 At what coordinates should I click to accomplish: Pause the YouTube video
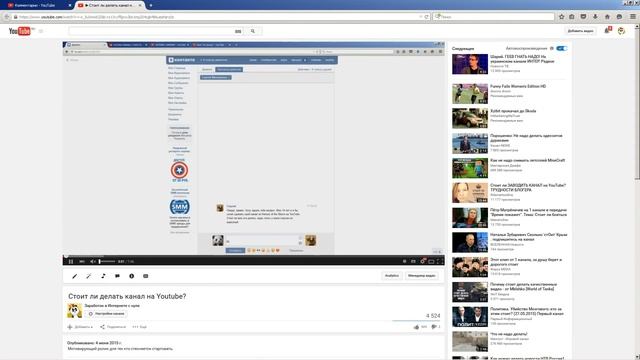[71, 261]
